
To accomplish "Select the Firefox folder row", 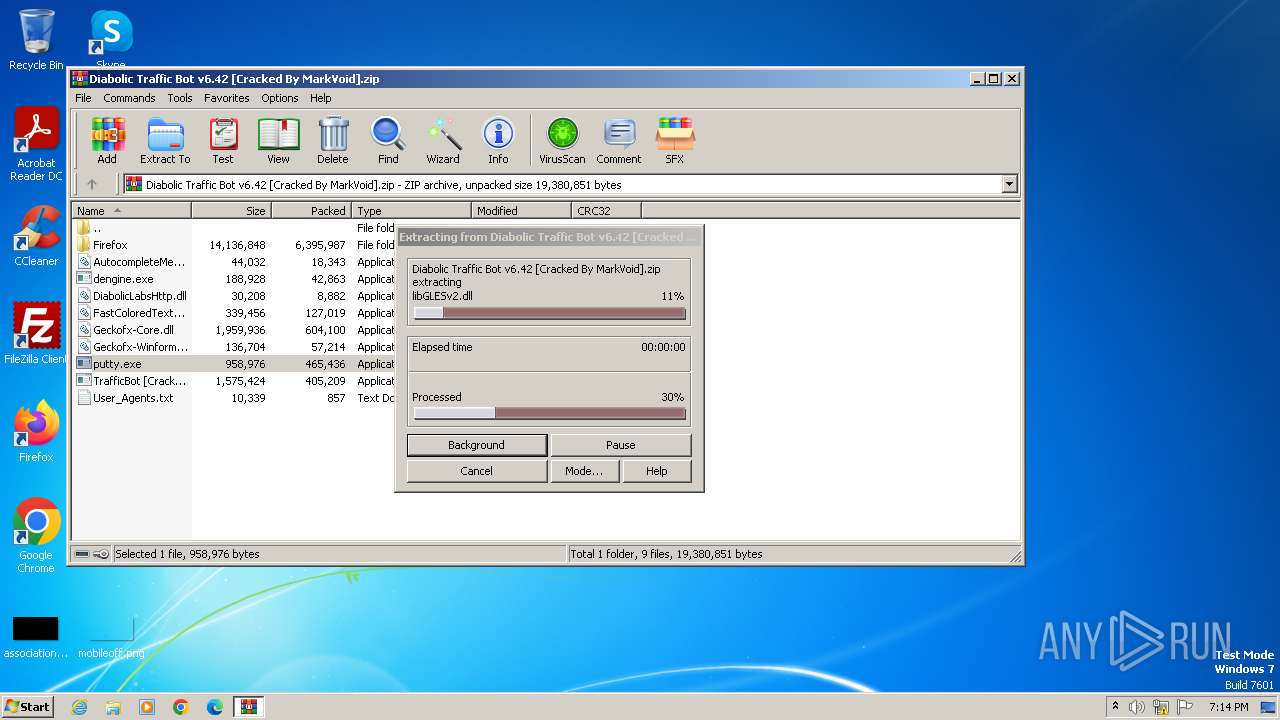I will pos(235,245).
